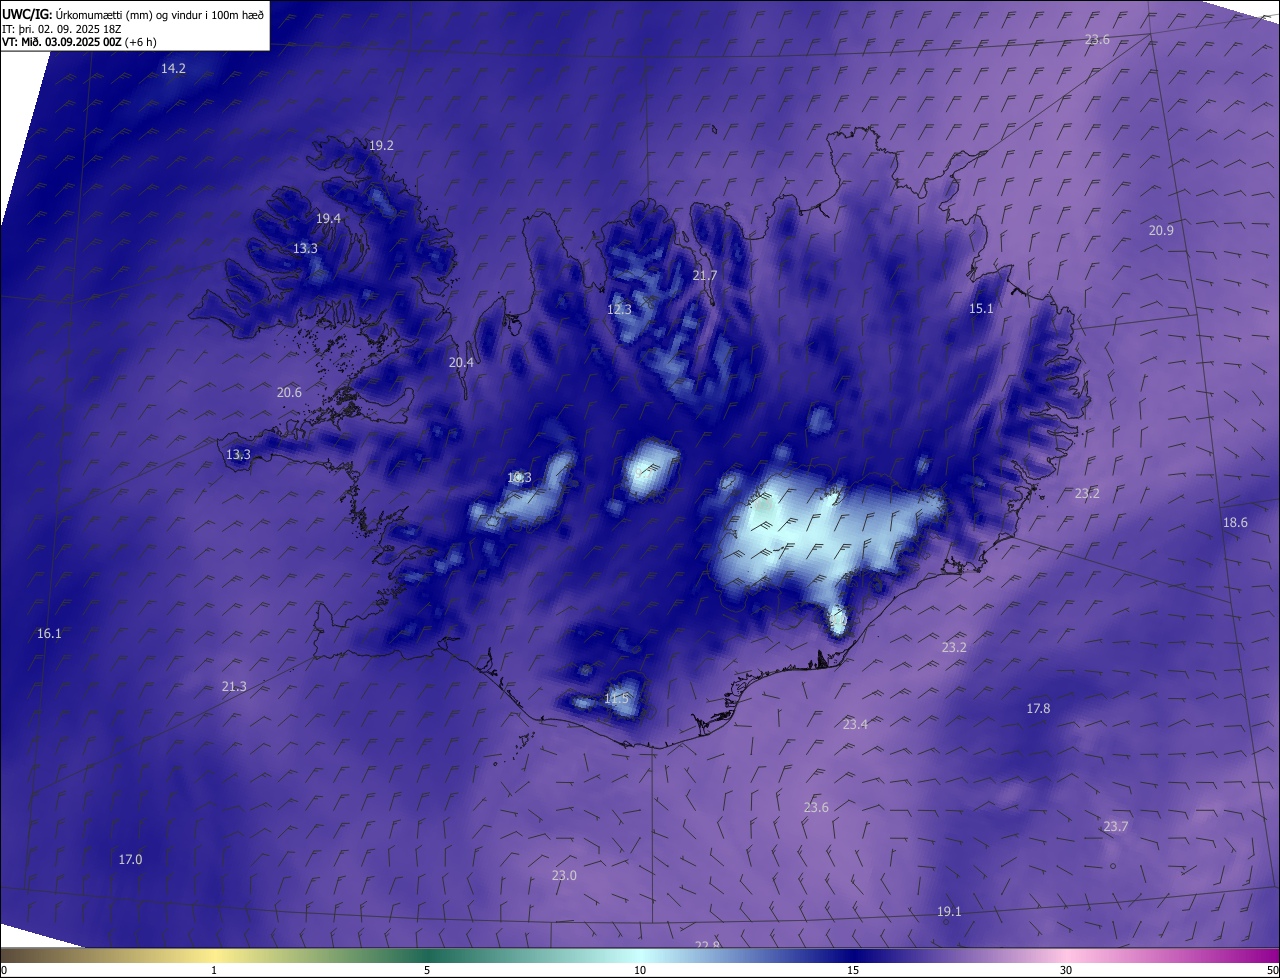The height and width of the screenshot is (978, 1280).
Task: Click the 21.7 value label
Action: (x=704, y=275)
